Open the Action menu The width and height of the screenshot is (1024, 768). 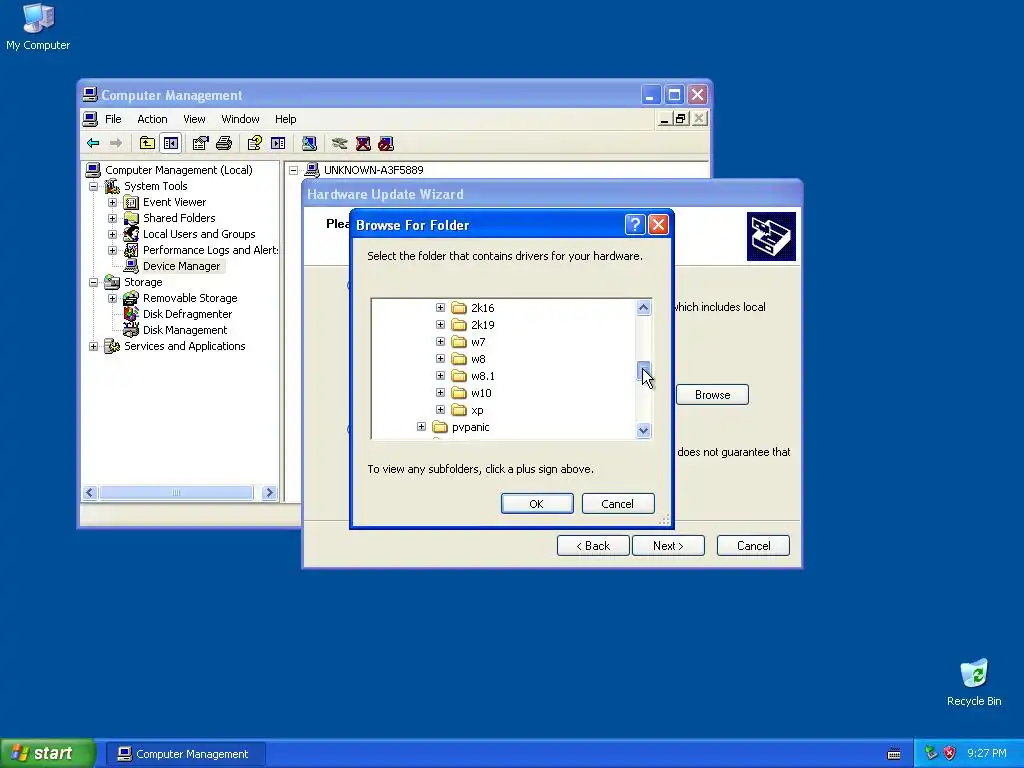pos(152,119)
